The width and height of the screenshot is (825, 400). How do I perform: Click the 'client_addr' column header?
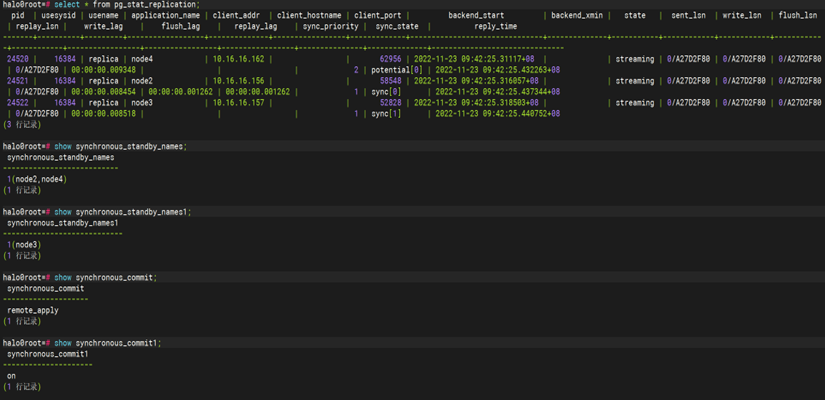point(236,16)
